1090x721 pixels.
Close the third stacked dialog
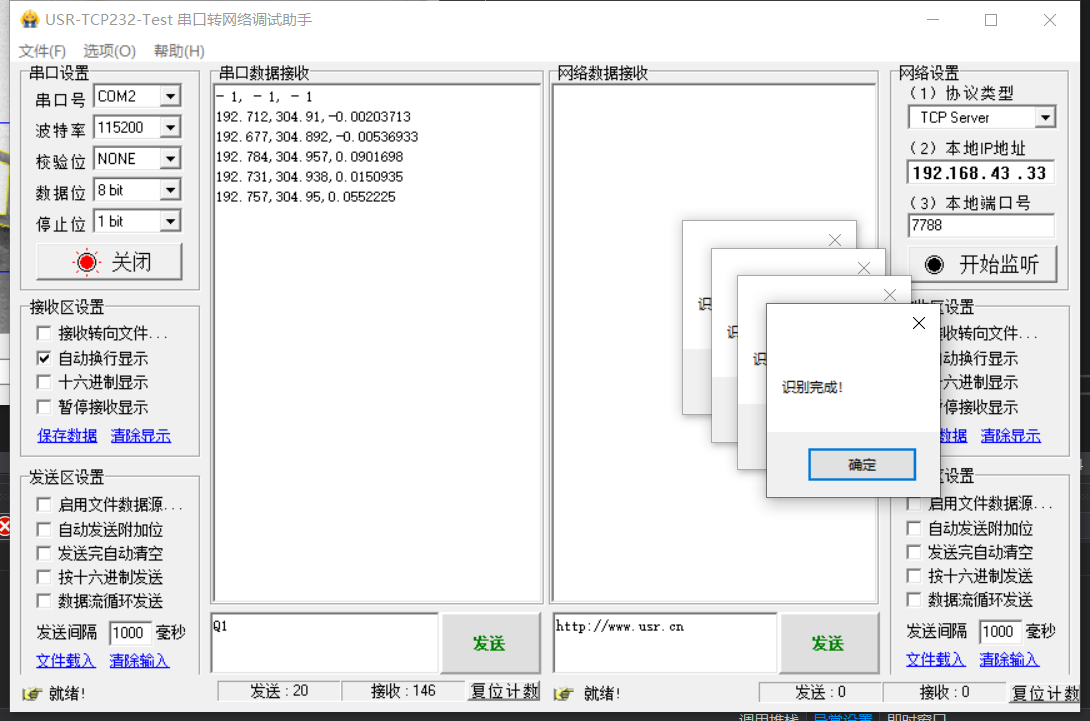click(863, 268)
